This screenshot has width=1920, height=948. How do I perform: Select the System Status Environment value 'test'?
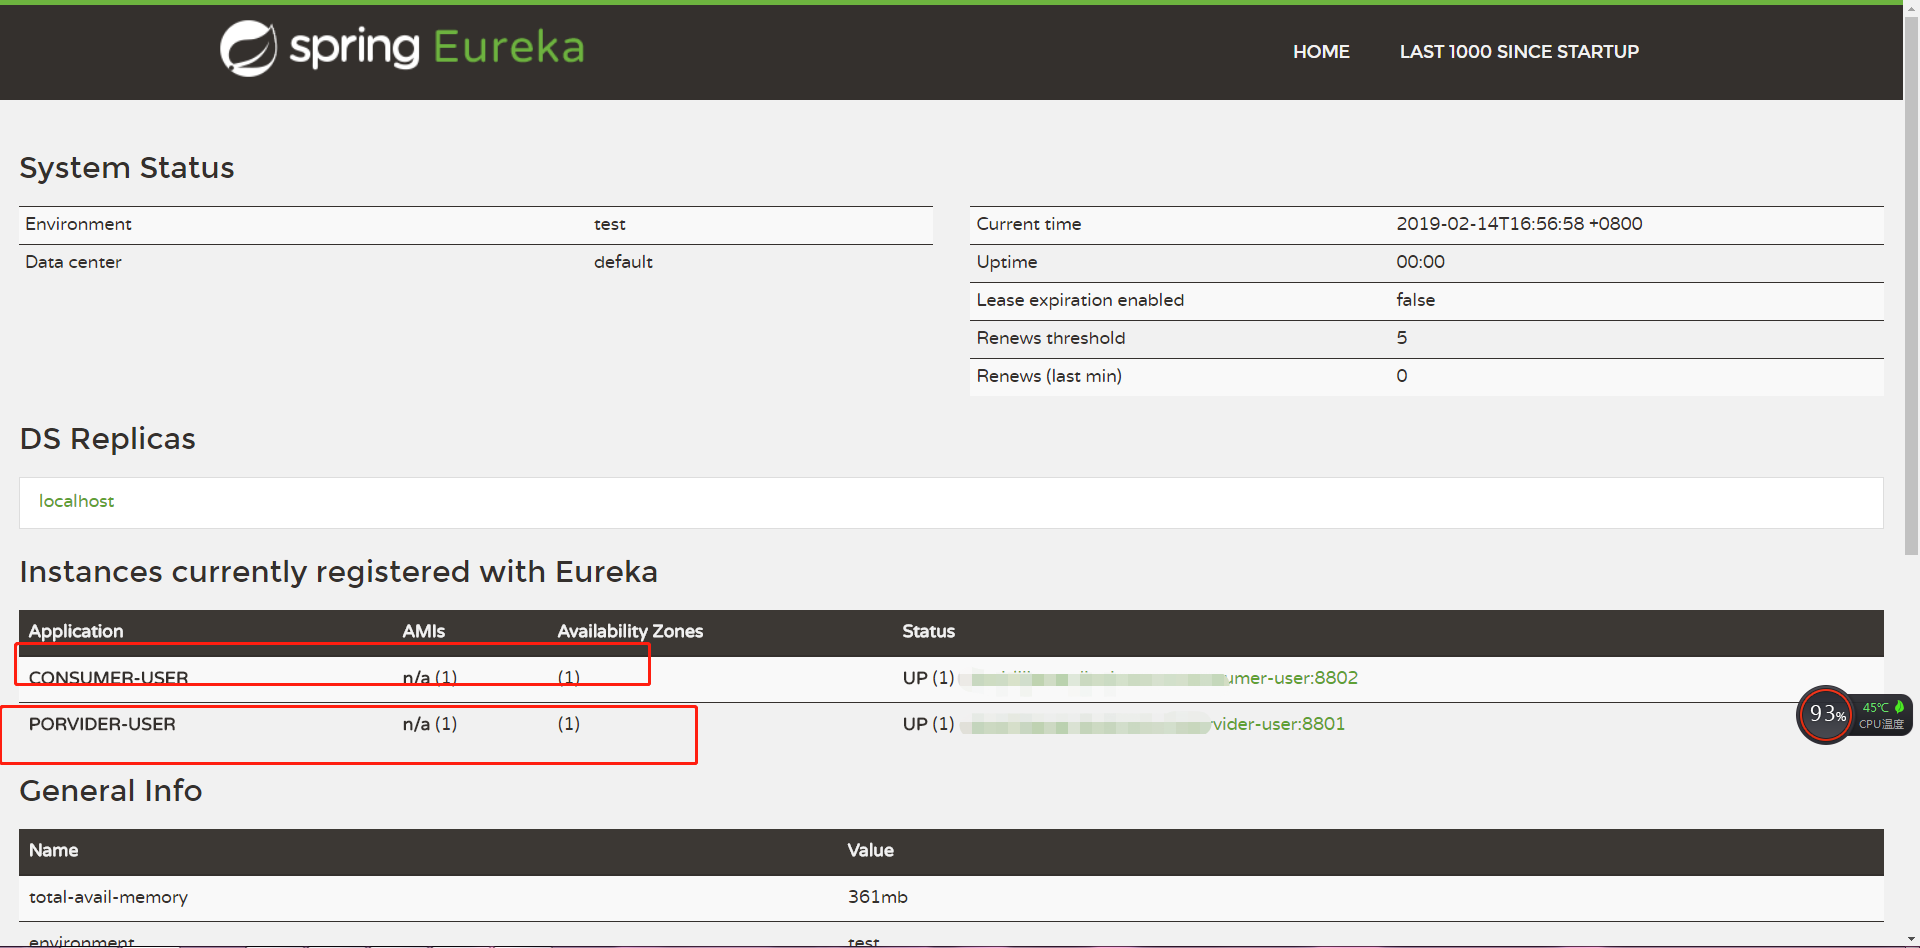point(610,224)
